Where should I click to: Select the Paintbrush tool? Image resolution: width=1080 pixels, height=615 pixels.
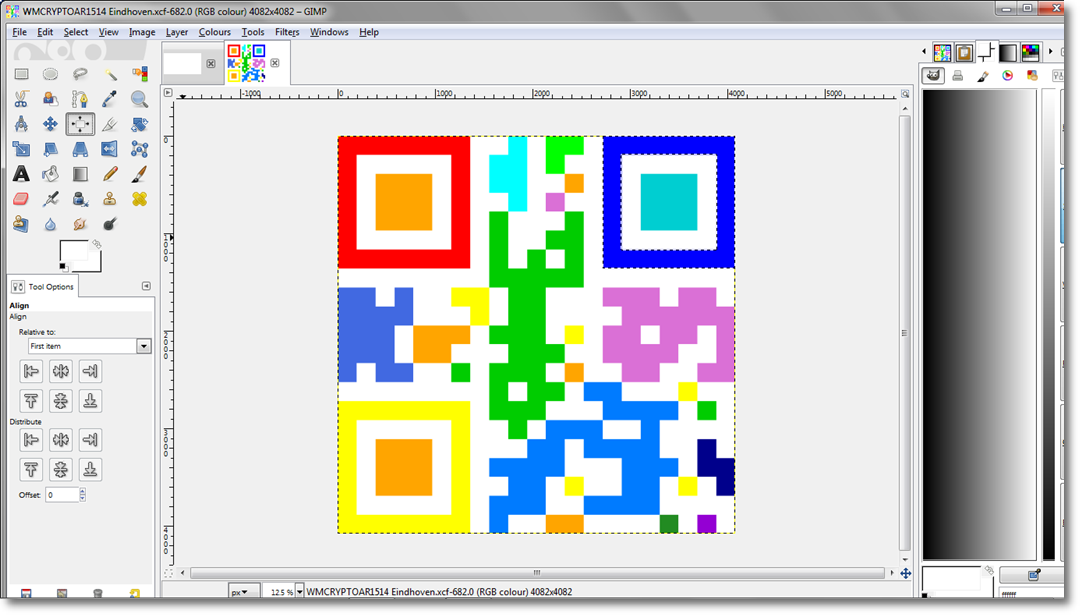pos(139,174)
